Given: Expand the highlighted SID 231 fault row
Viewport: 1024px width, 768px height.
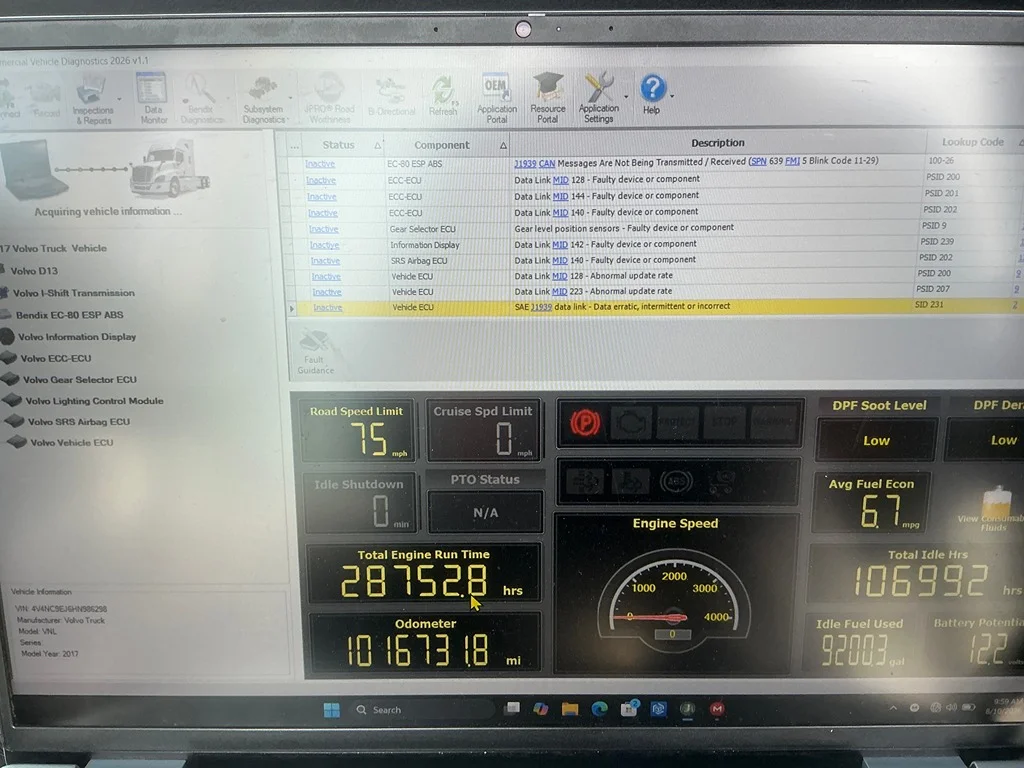Looking at the screenshot, I should [292, 308].
